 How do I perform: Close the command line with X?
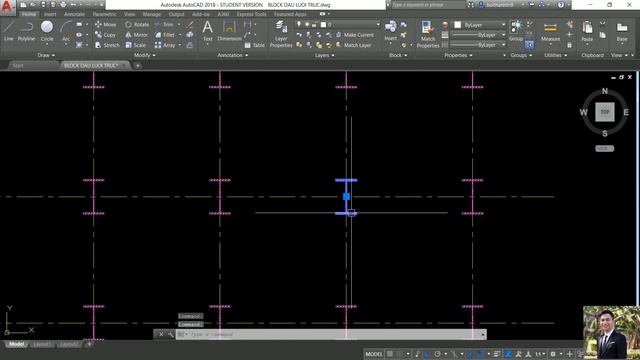tap(161, 334)
